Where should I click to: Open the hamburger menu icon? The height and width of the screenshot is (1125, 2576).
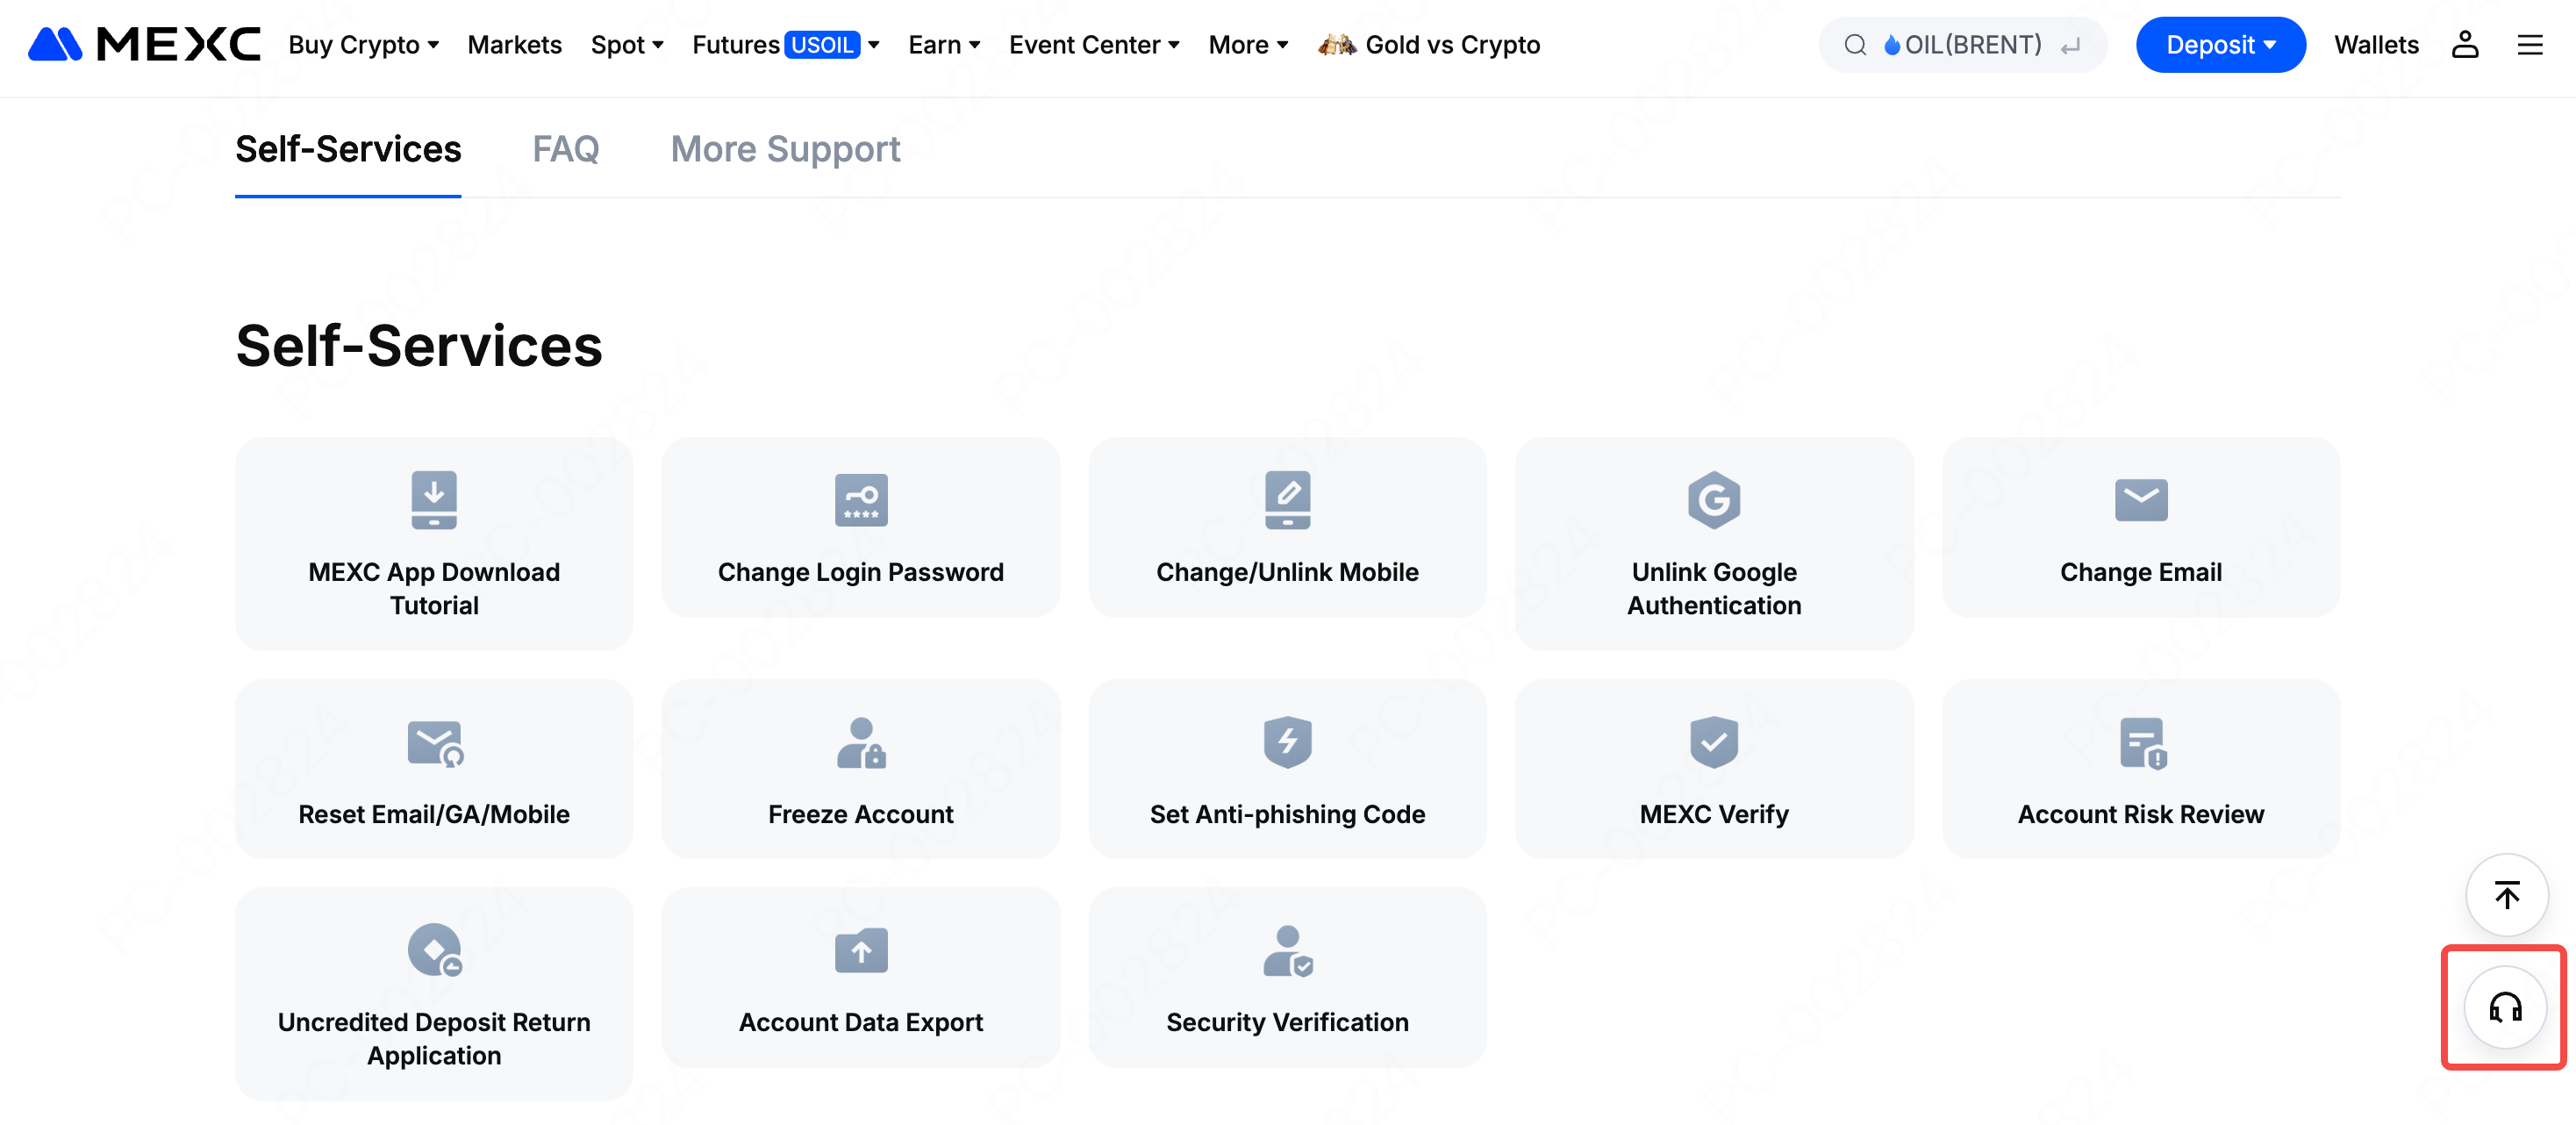[2529, 45]
